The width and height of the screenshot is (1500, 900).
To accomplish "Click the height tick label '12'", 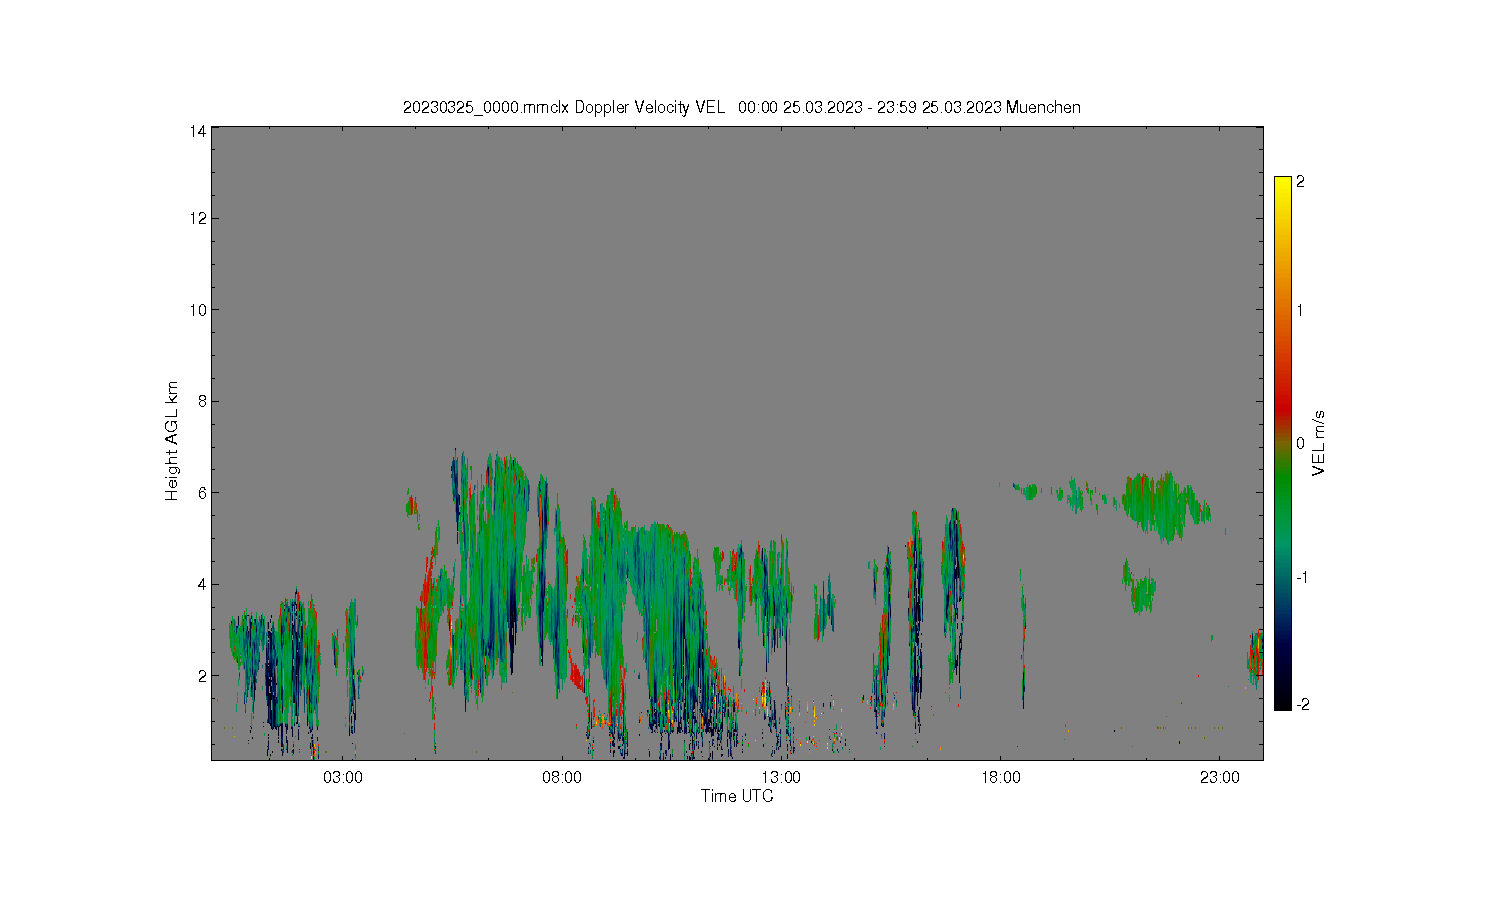I will 198,218.
